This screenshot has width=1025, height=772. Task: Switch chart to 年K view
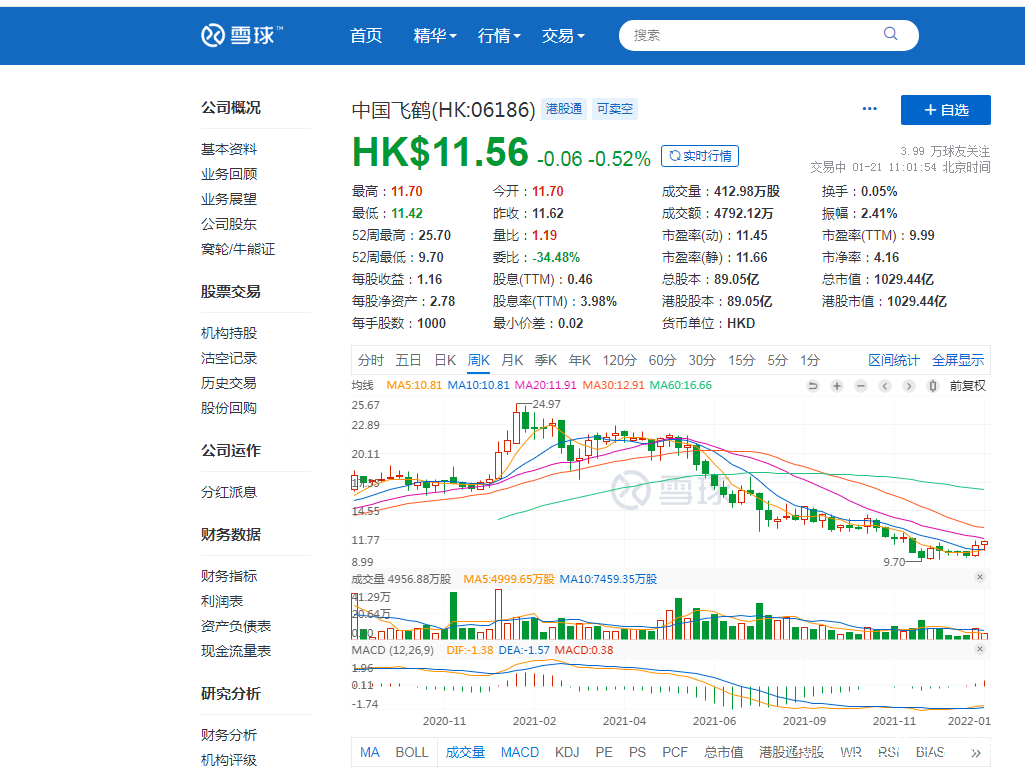click(580, 360)
